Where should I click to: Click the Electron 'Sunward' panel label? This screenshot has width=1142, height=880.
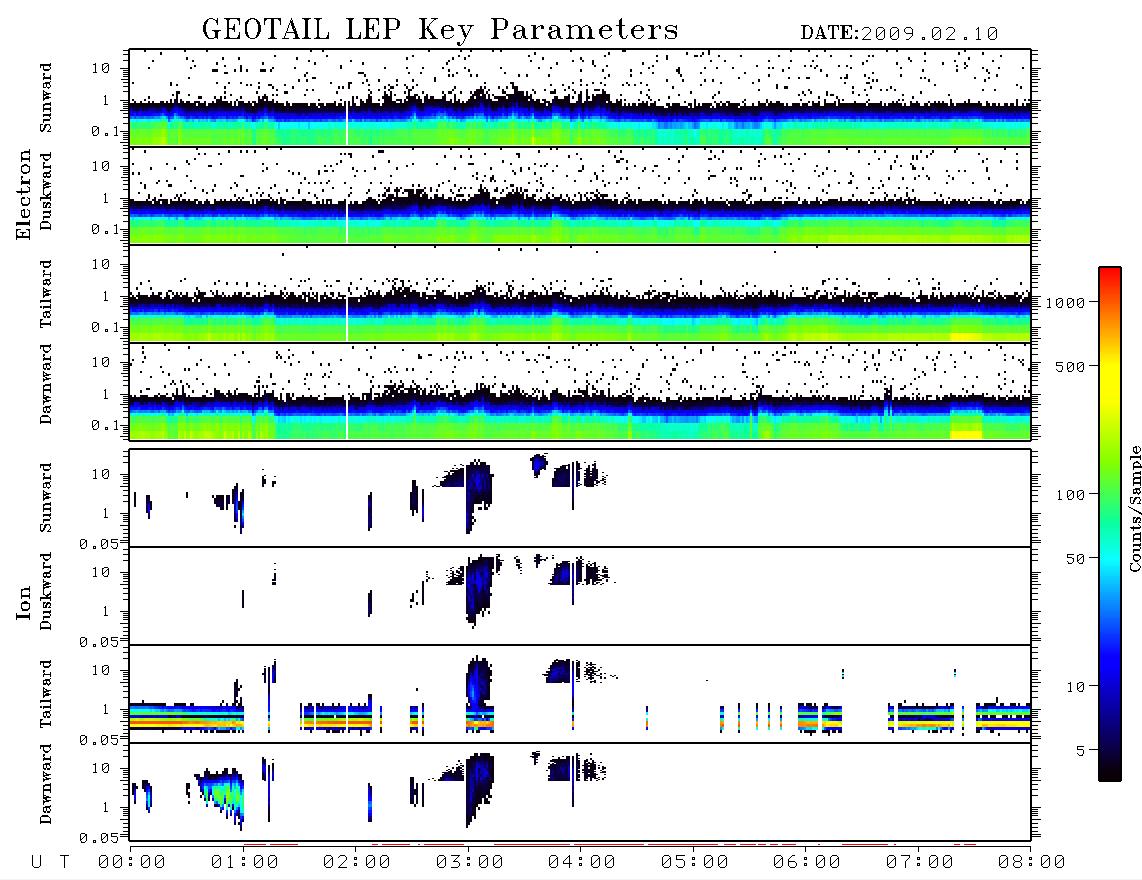[x=45, y=98]
